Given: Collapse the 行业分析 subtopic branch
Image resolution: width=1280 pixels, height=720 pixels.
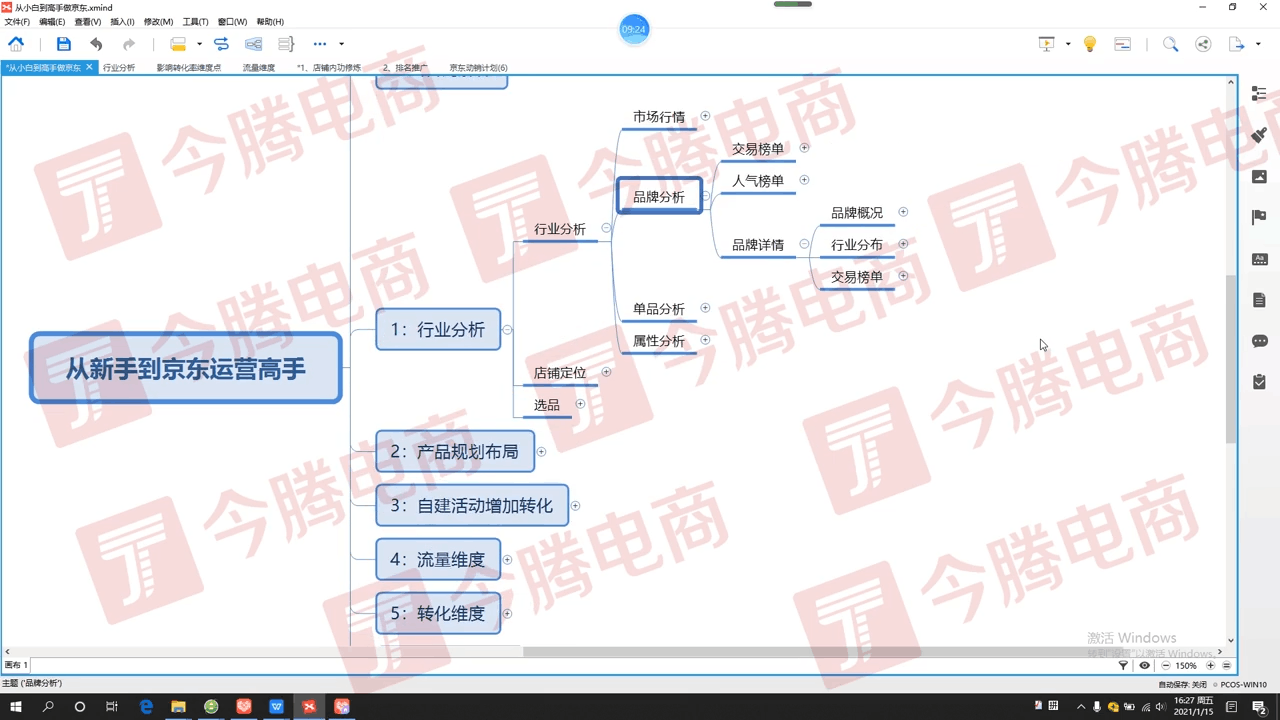Looking at the screenshot, I should pyautogui.click(x=606, y=228).
